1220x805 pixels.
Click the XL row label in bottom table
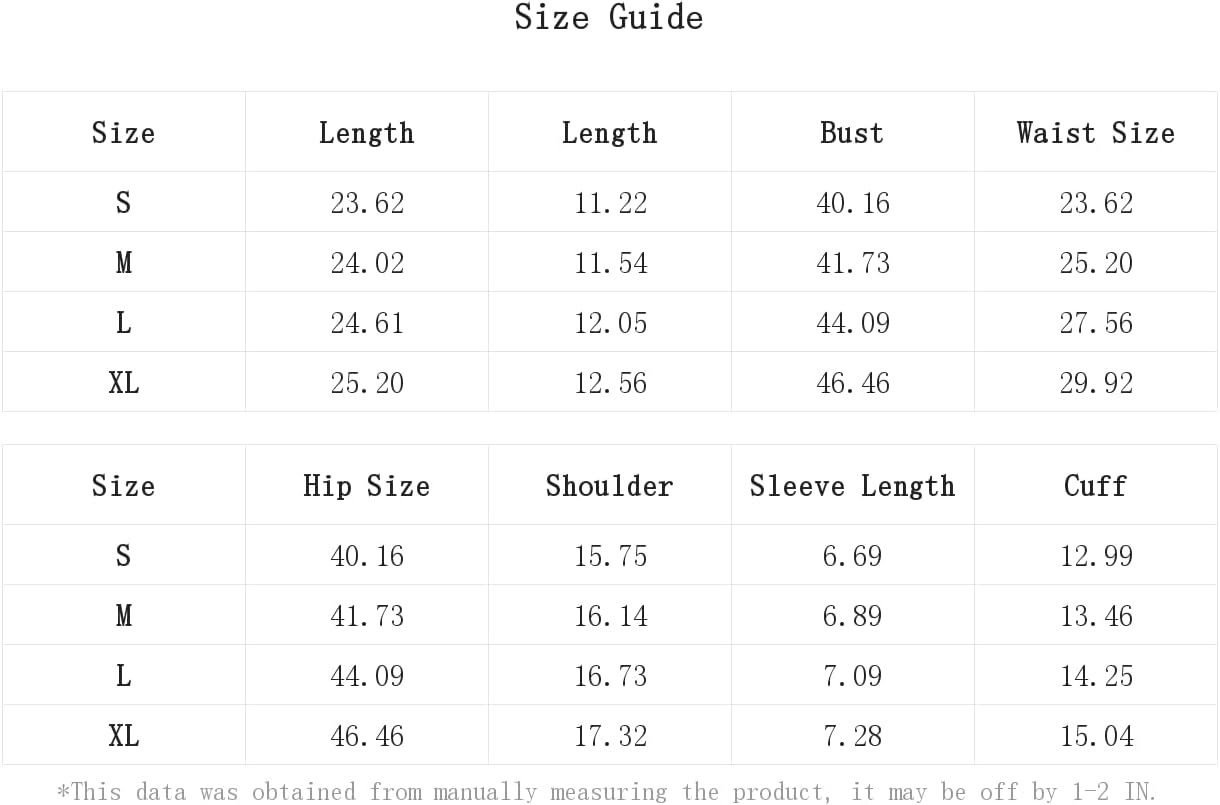124,737
